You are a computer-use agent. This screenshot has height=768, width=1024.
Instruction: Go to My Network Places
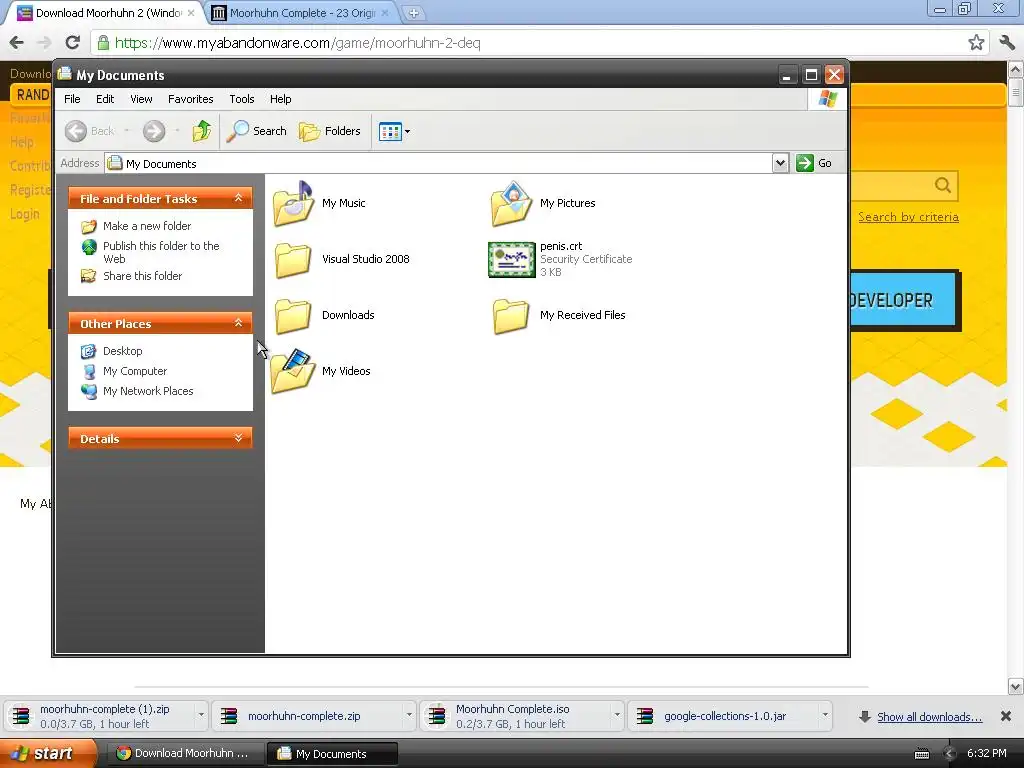(x=148, y=391)
